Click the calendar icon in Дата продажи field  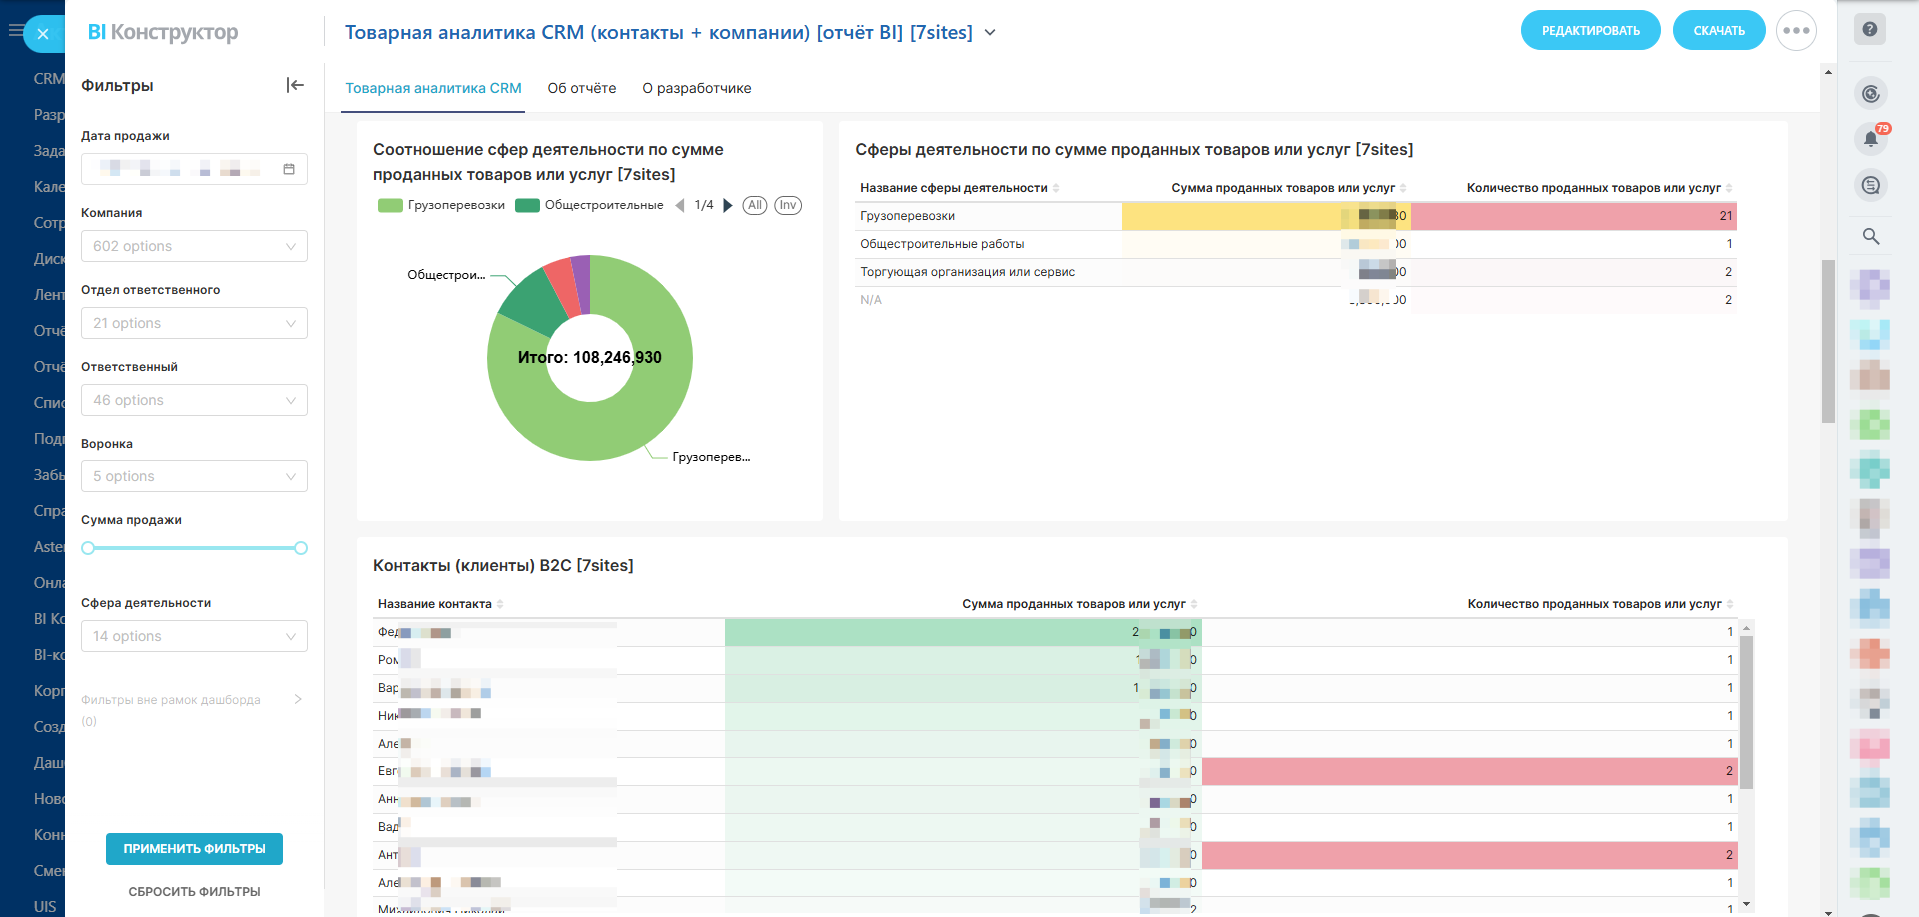289,169
